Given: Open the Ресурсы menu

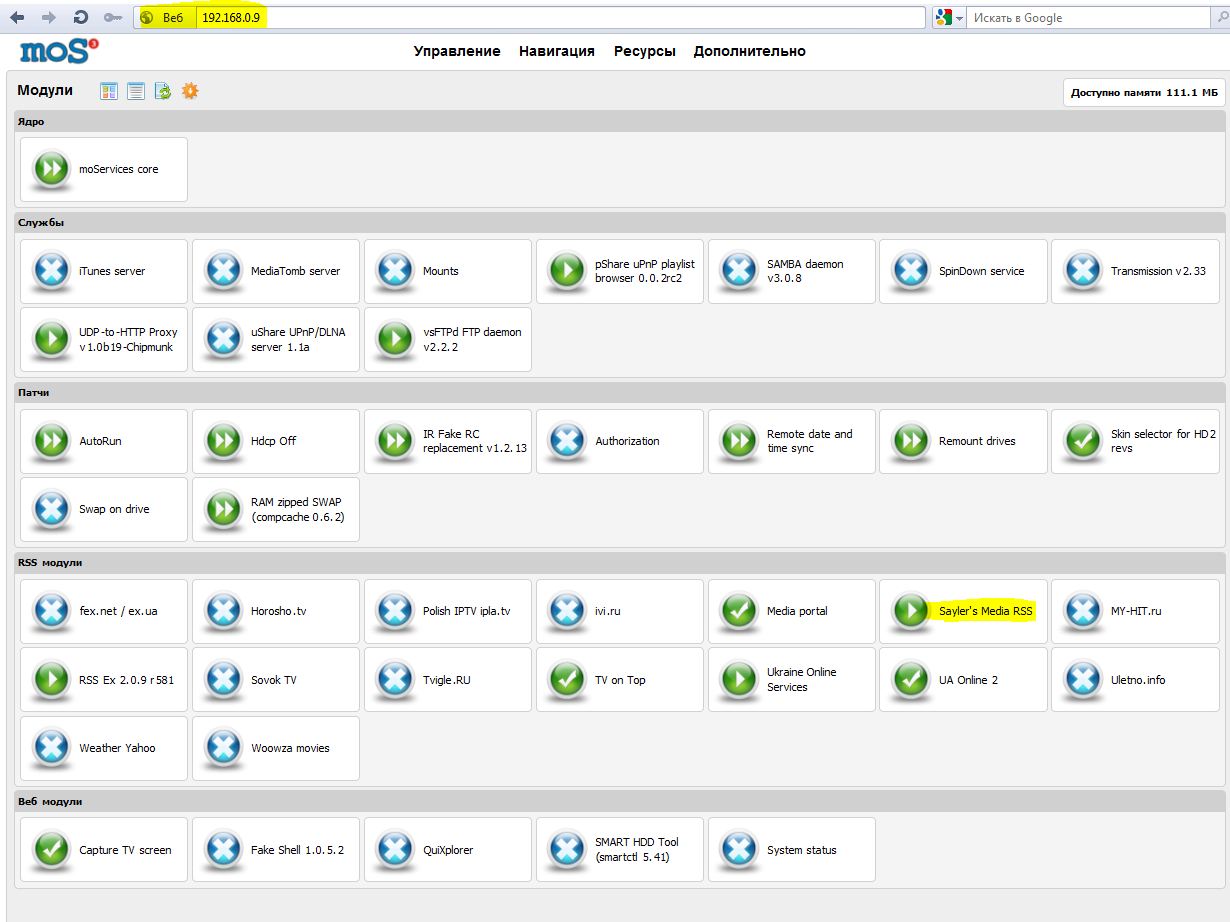Looking at the screenshot, I should click(644, 51).
